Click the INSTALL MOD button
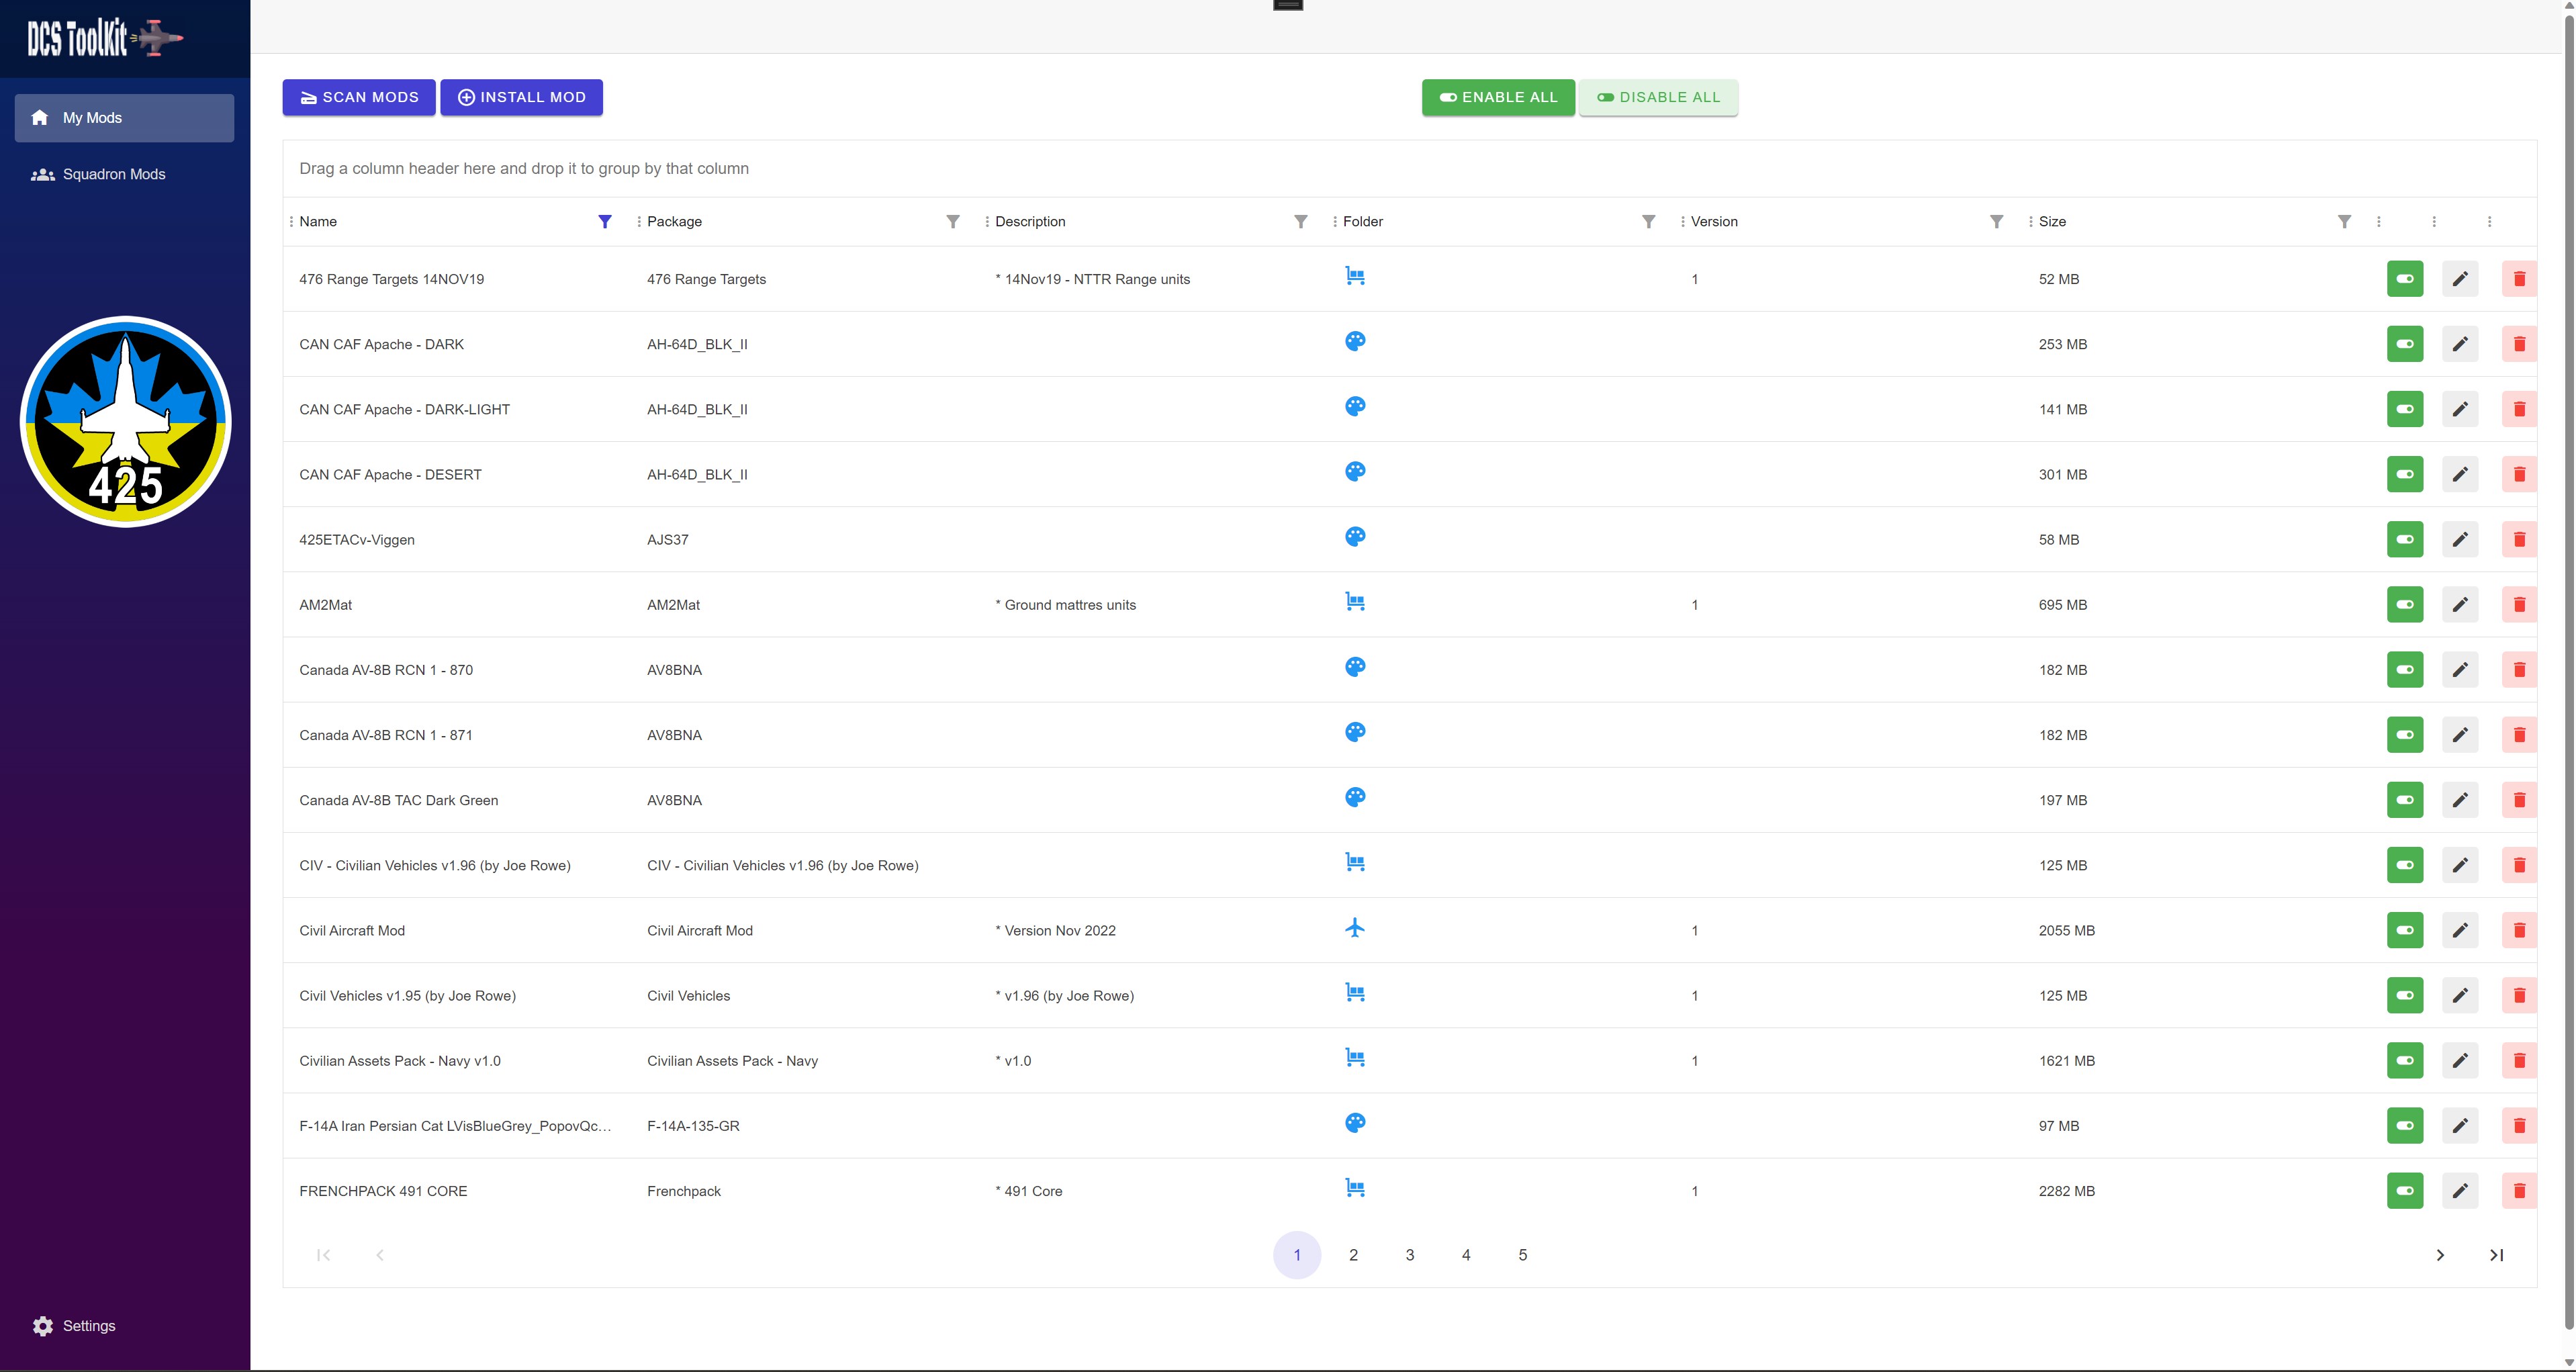Screen dimensions: 2576x1372 click(x=522, y=97)
